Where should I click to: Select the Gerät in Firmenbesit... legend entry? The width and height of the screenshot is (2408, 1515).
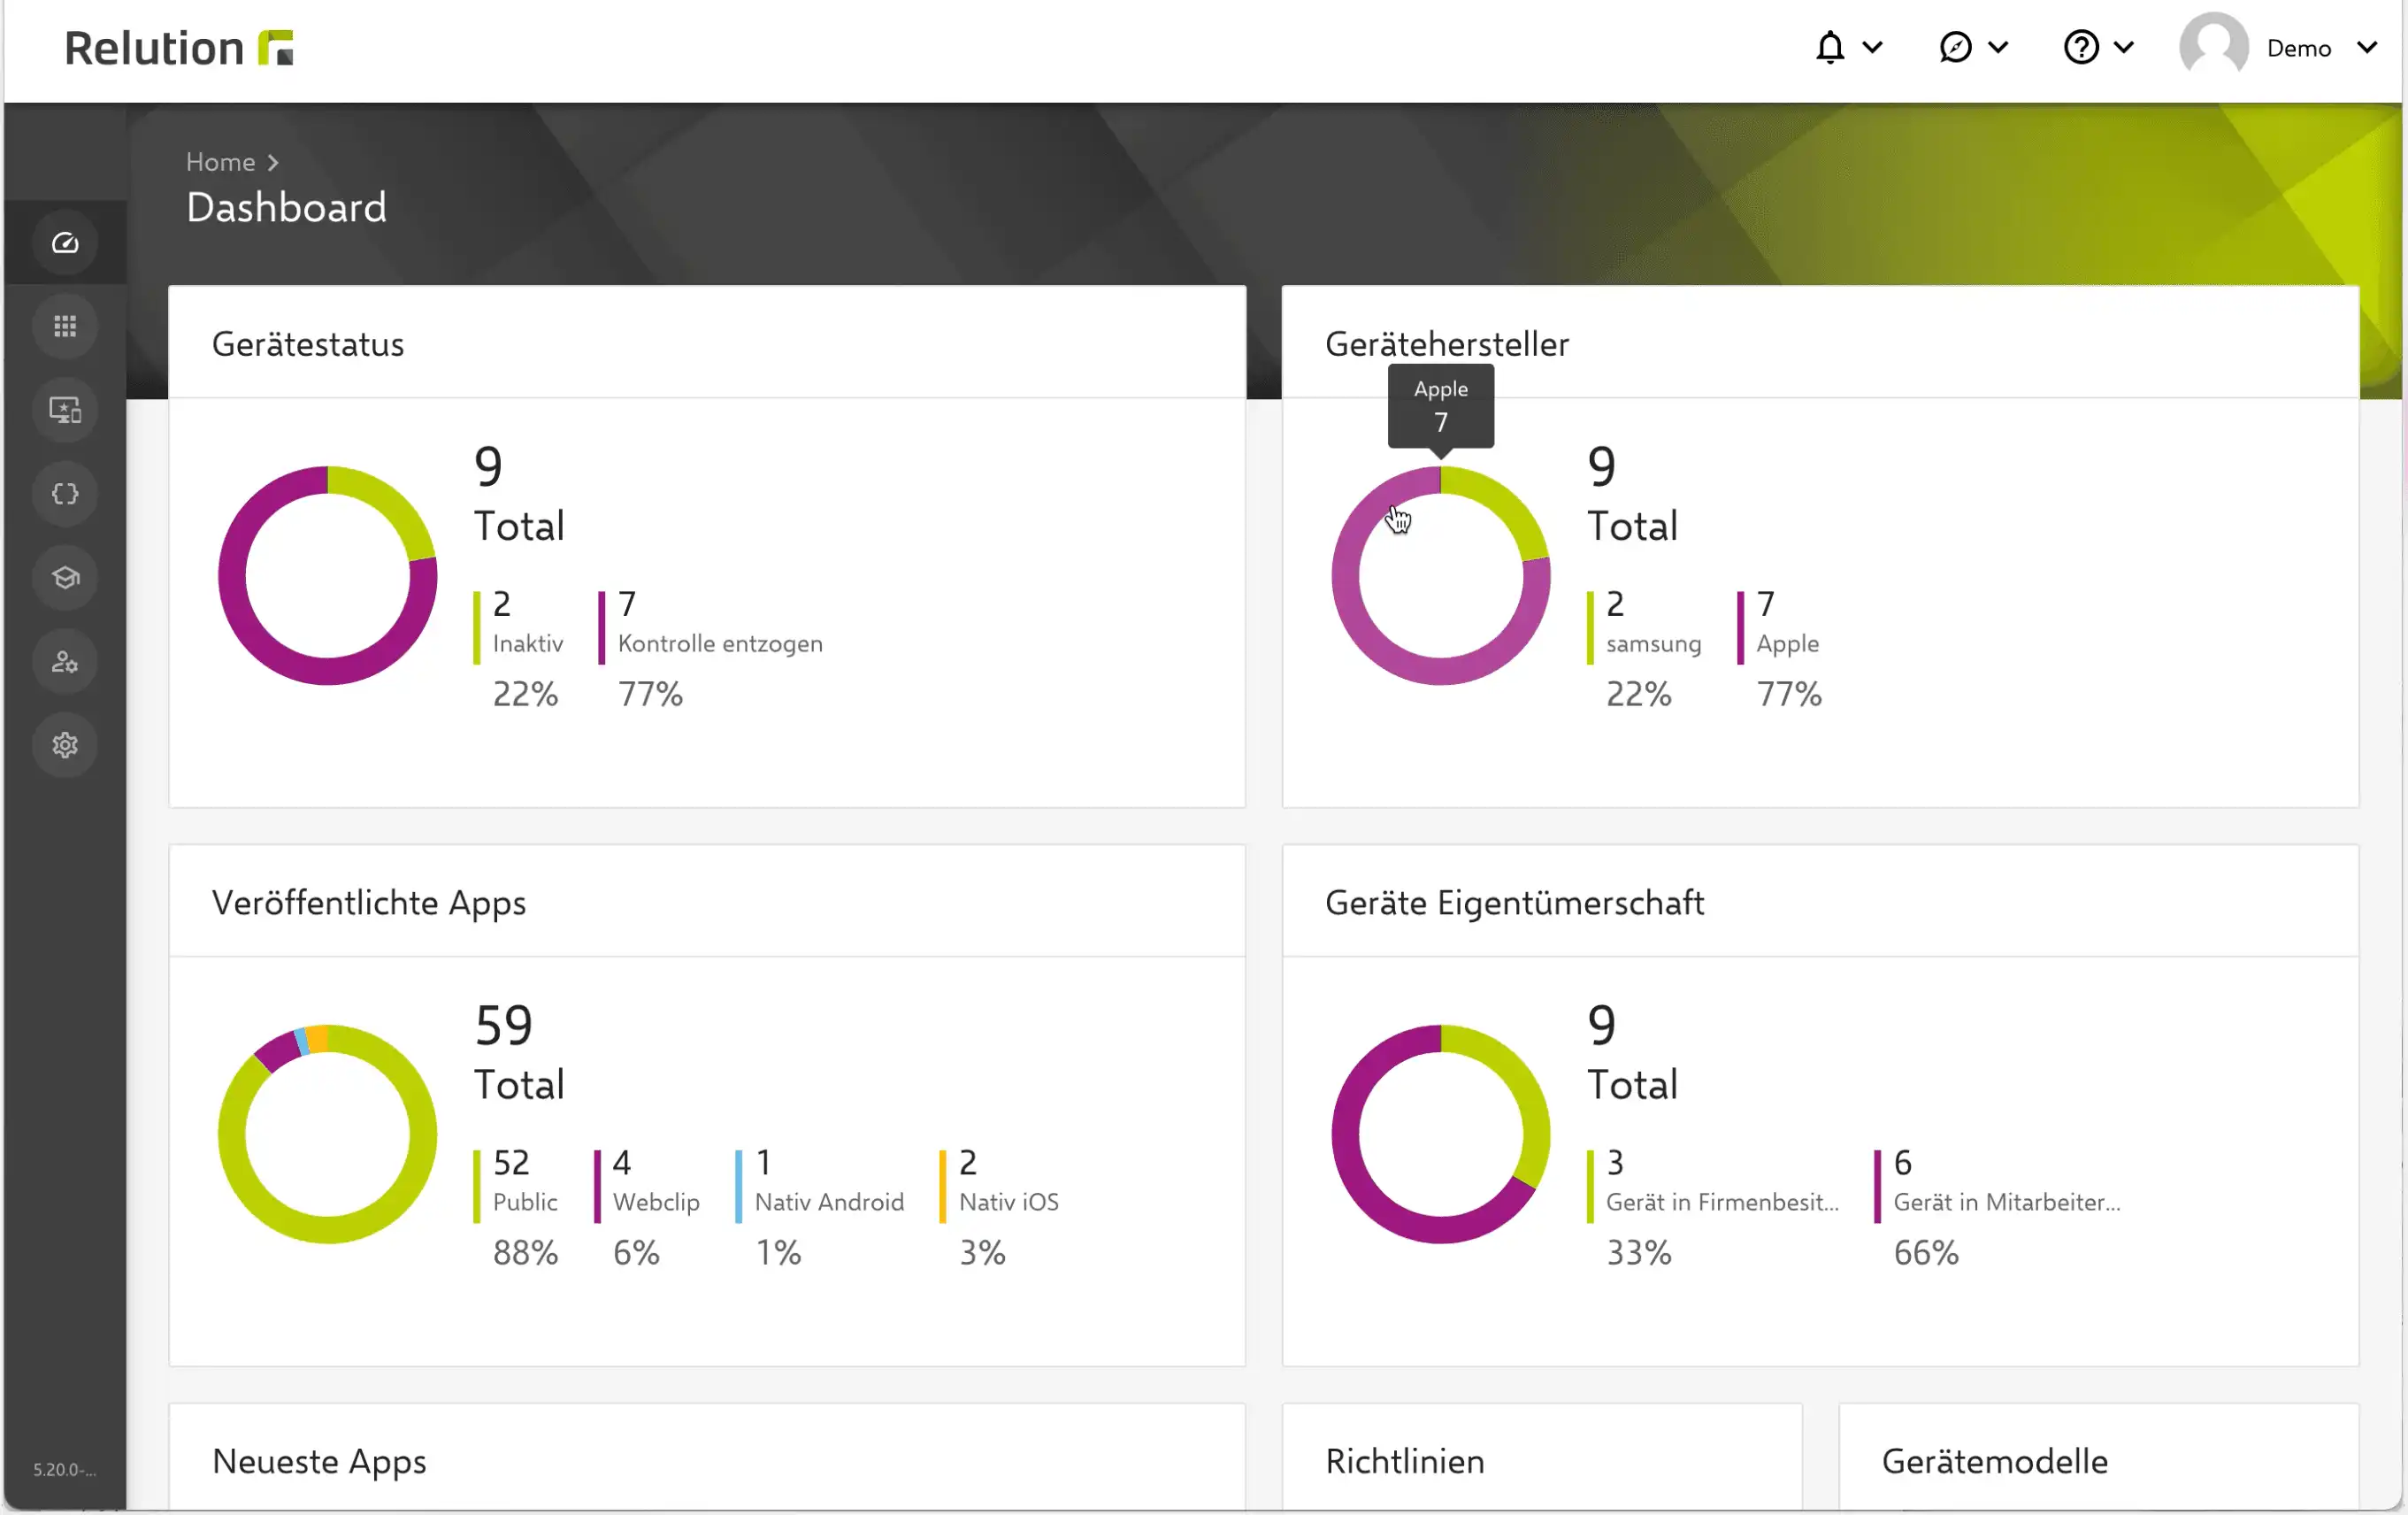click(1713, 1207)
